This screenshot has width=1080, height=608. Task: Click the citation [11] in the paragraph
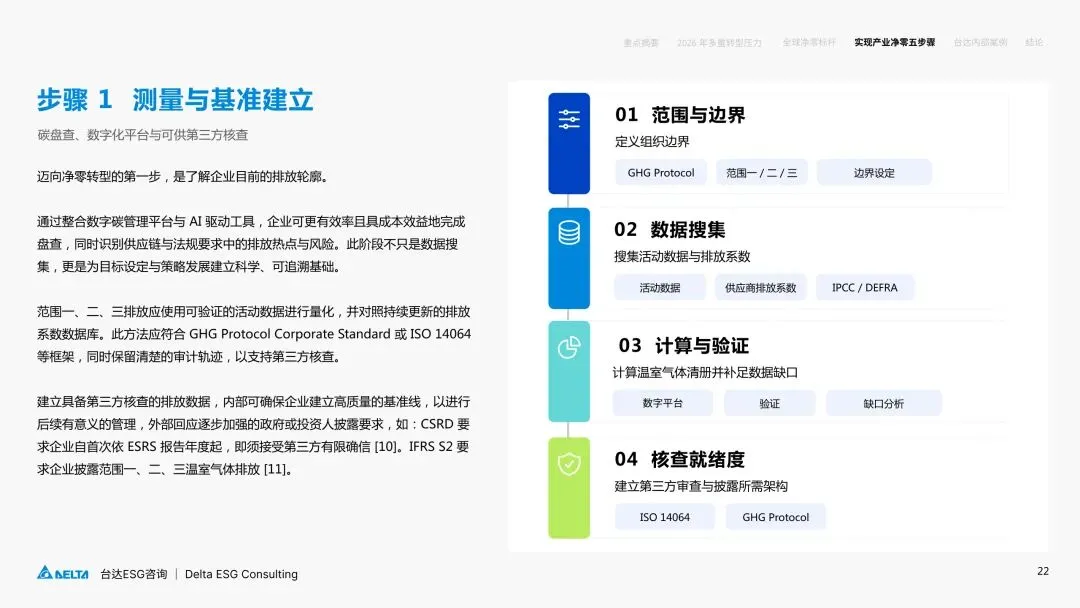tap(276, 470)
